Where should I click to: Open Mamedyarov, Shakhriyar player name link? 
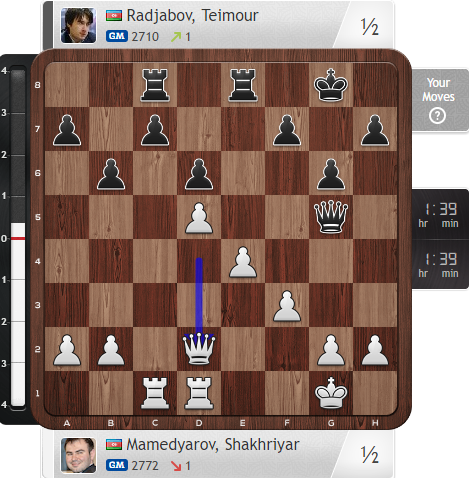coord(213,444)
